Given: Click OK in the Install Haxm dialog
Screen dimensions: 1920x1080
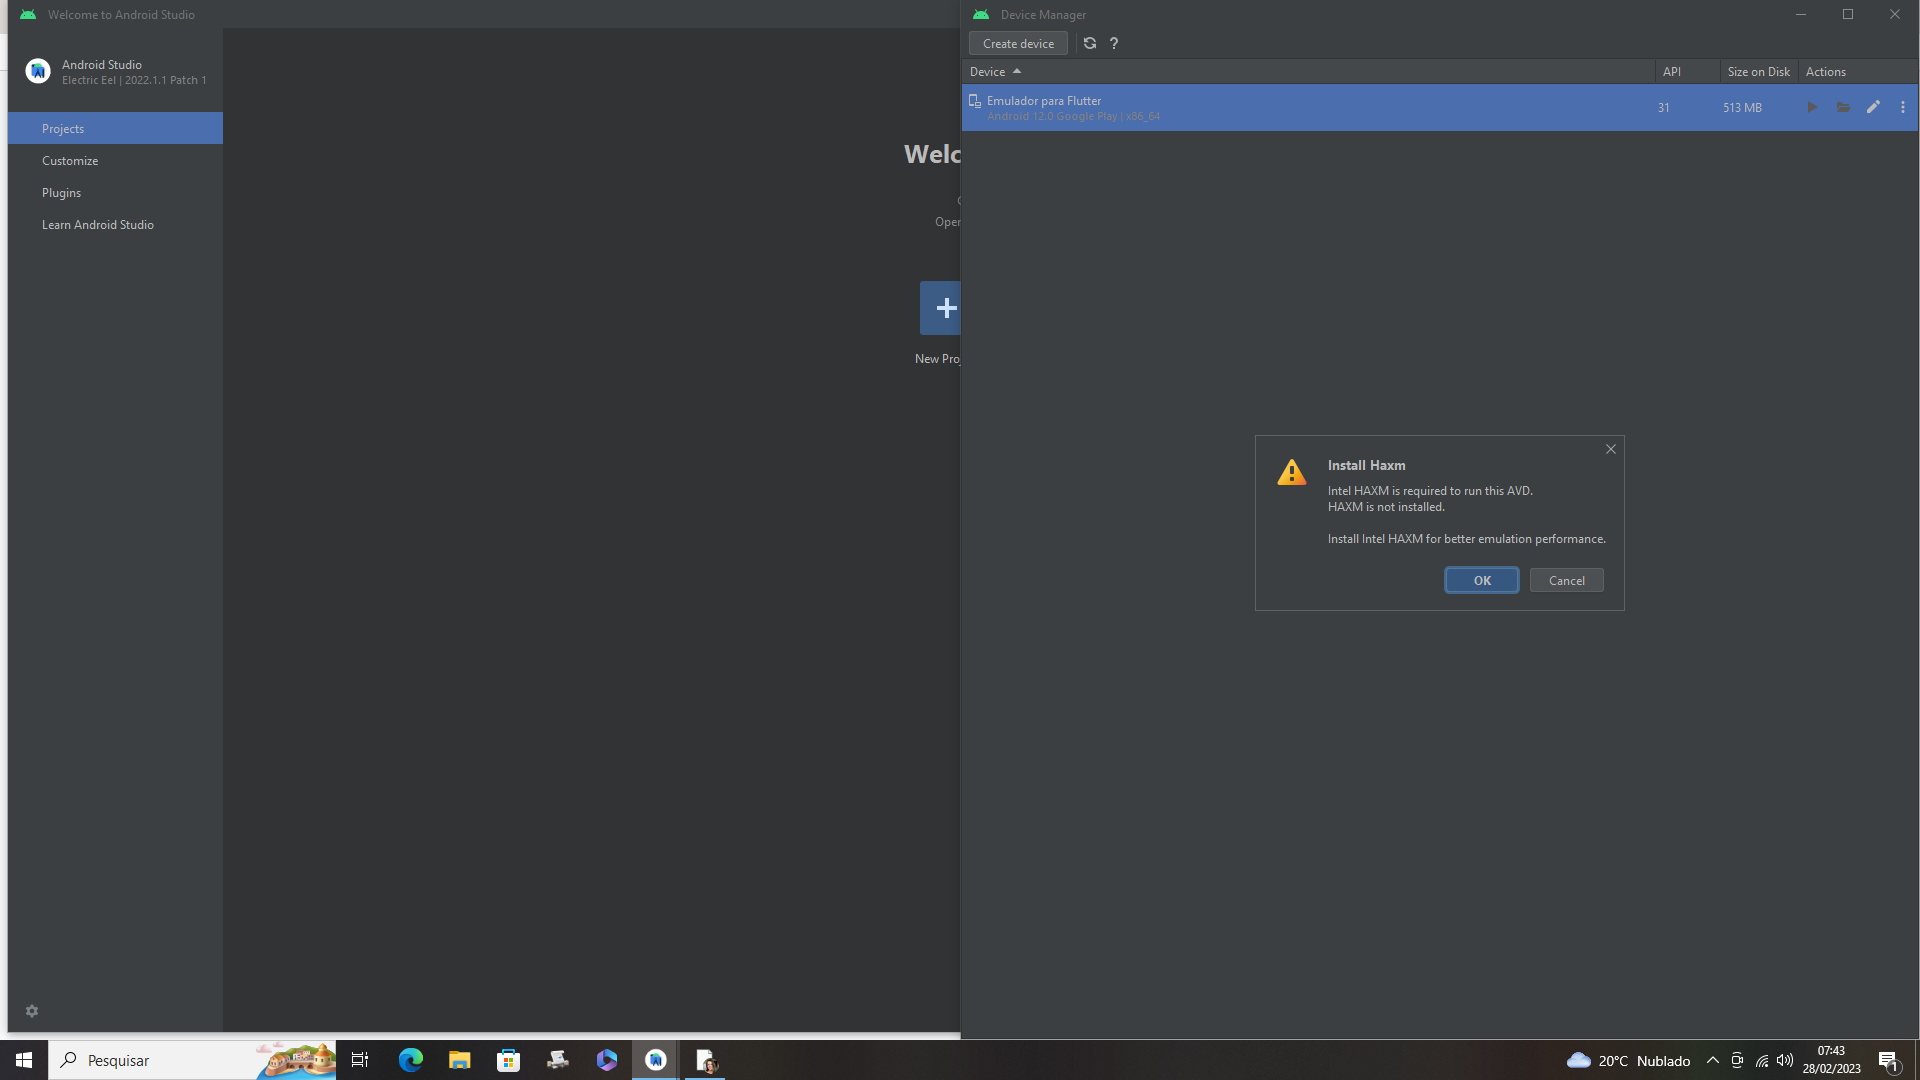Looking at the screenshot, I should coord(1481,580).
